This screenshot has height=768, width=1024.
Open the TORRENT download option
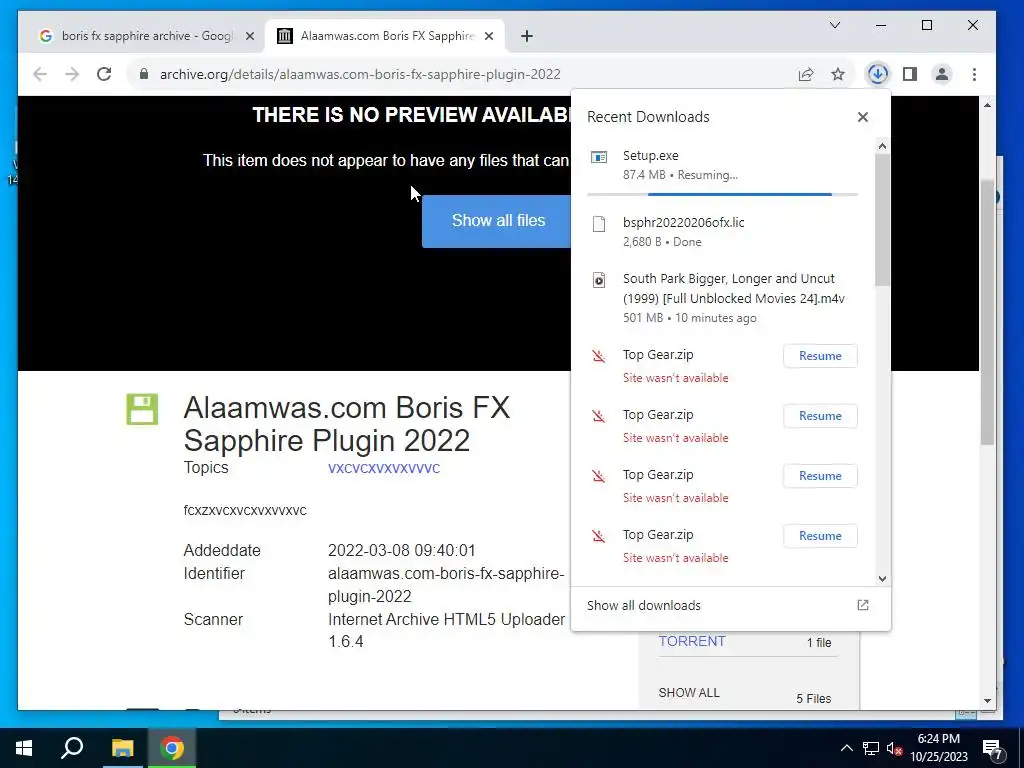click(x=692, y=641)
